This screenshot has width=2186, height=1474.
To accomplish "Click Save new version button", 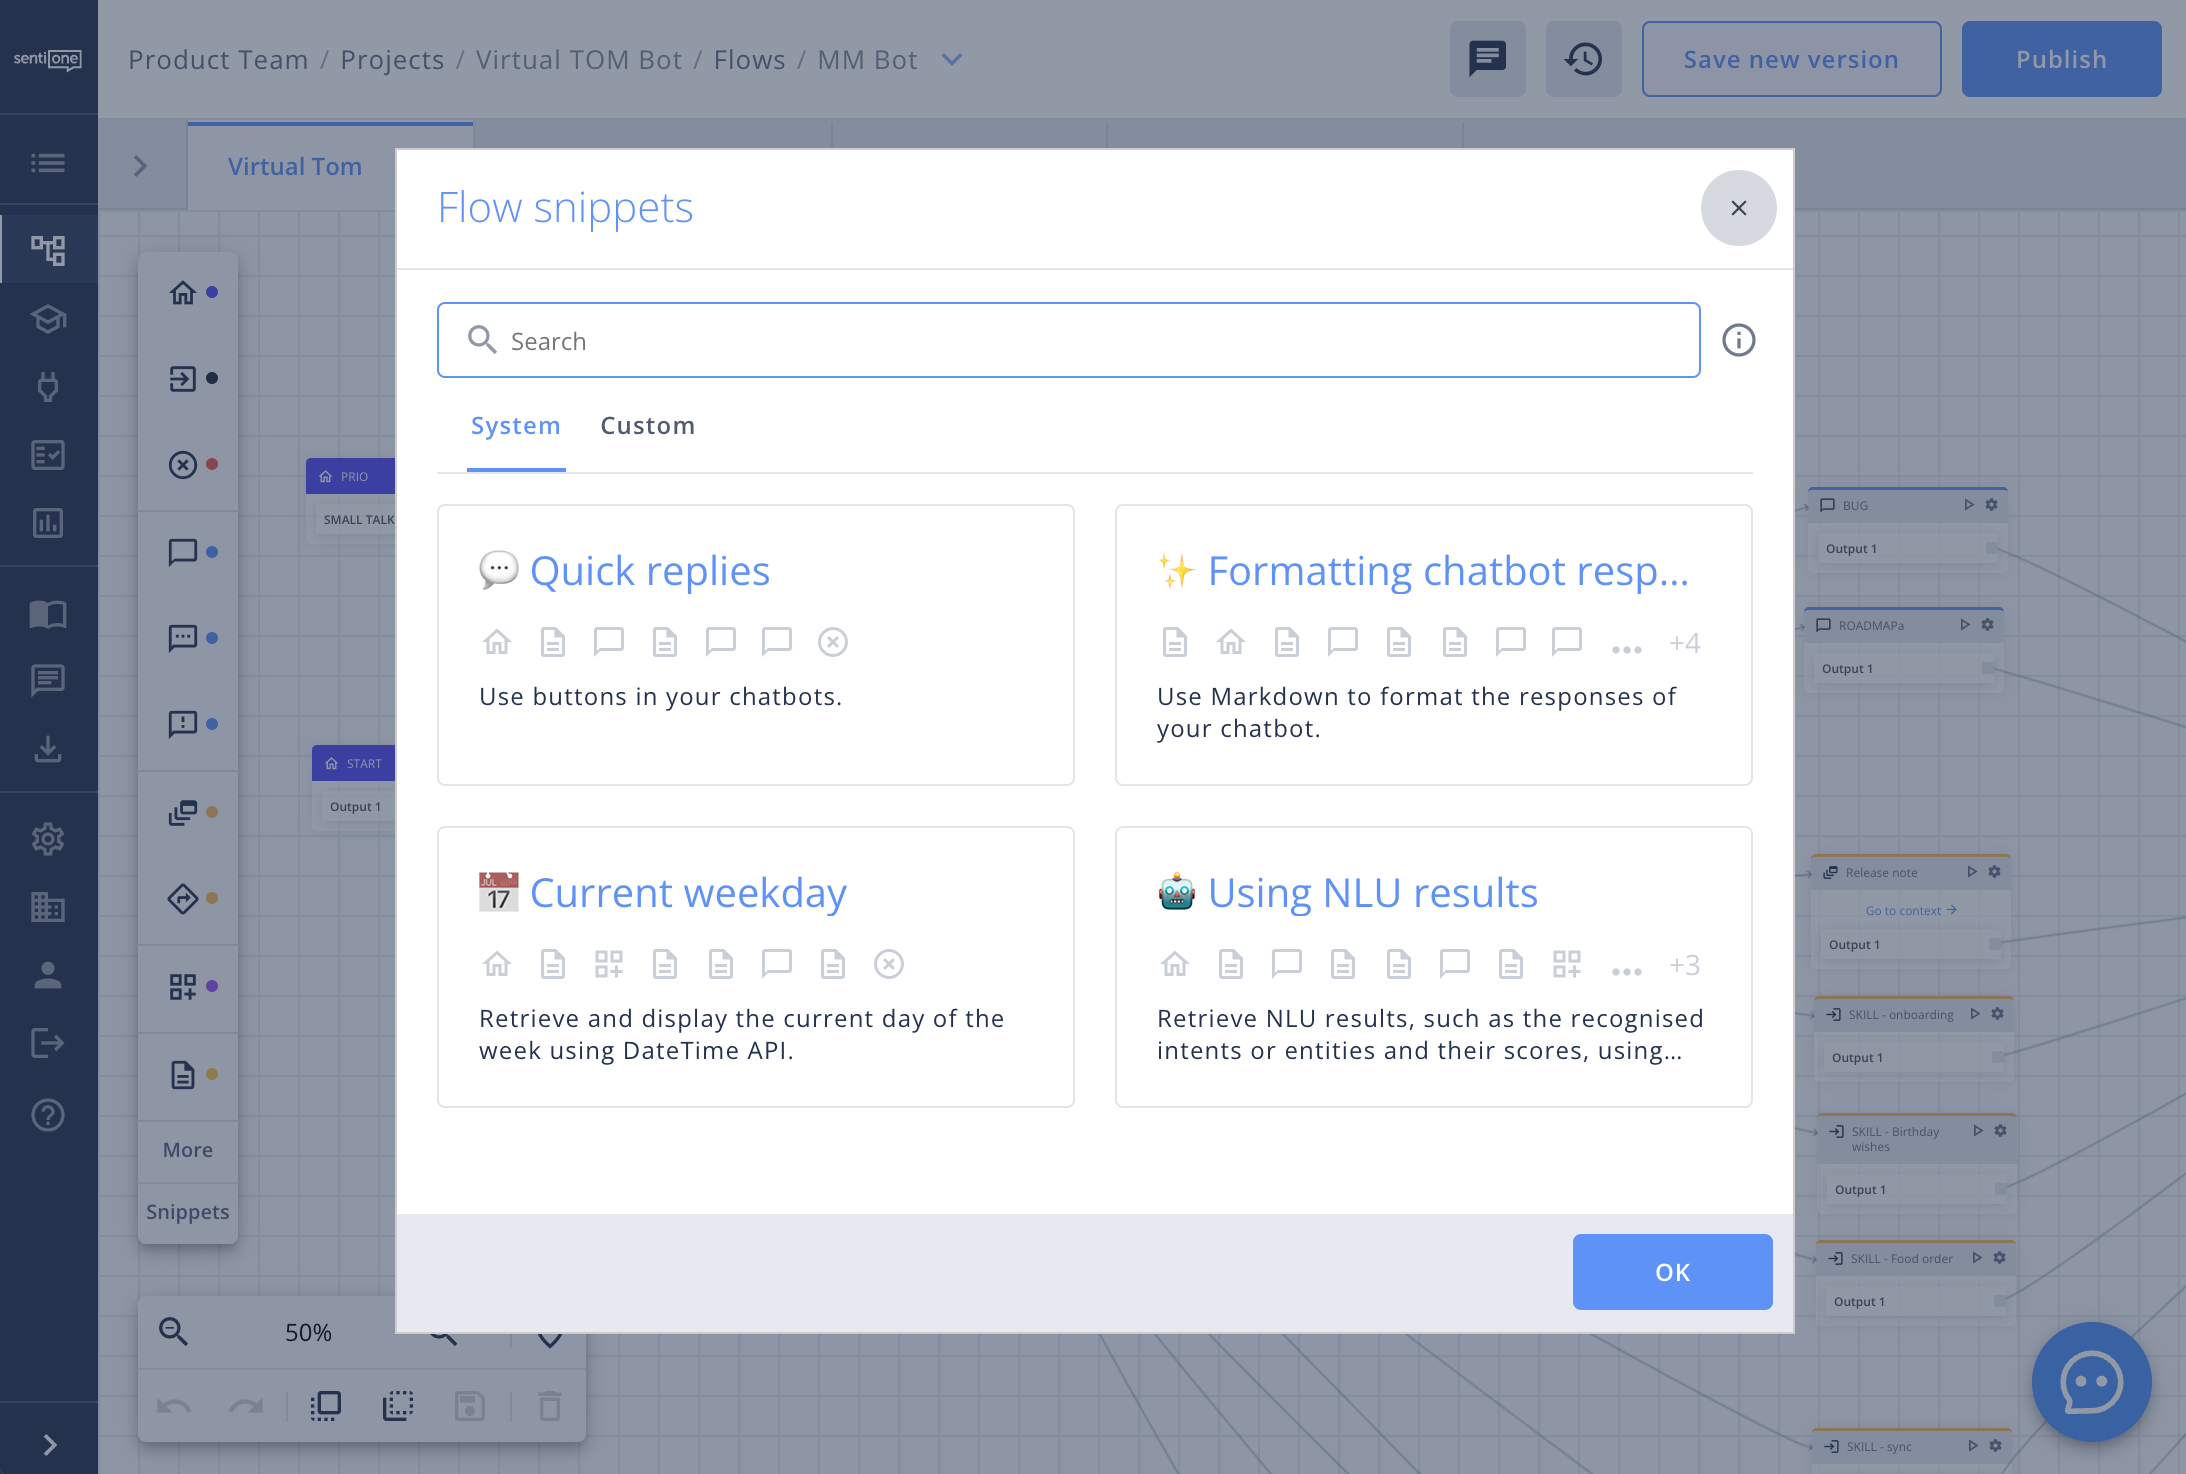I will coord(1790,59).
